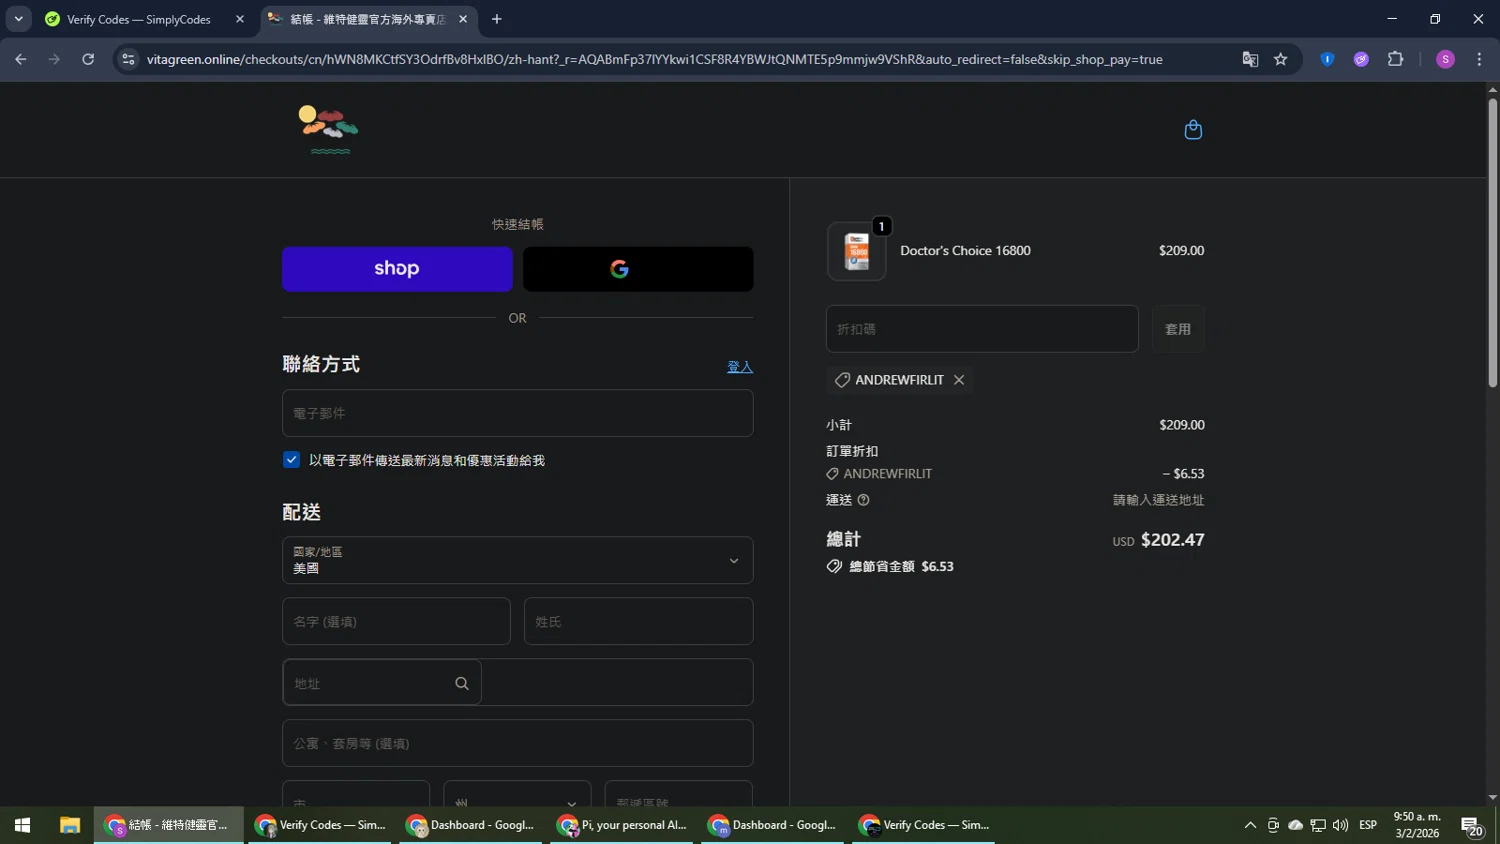Close the checkout tab
Image resolution: width=1500 pixels, height=844 pixels.
click(463, 19)
